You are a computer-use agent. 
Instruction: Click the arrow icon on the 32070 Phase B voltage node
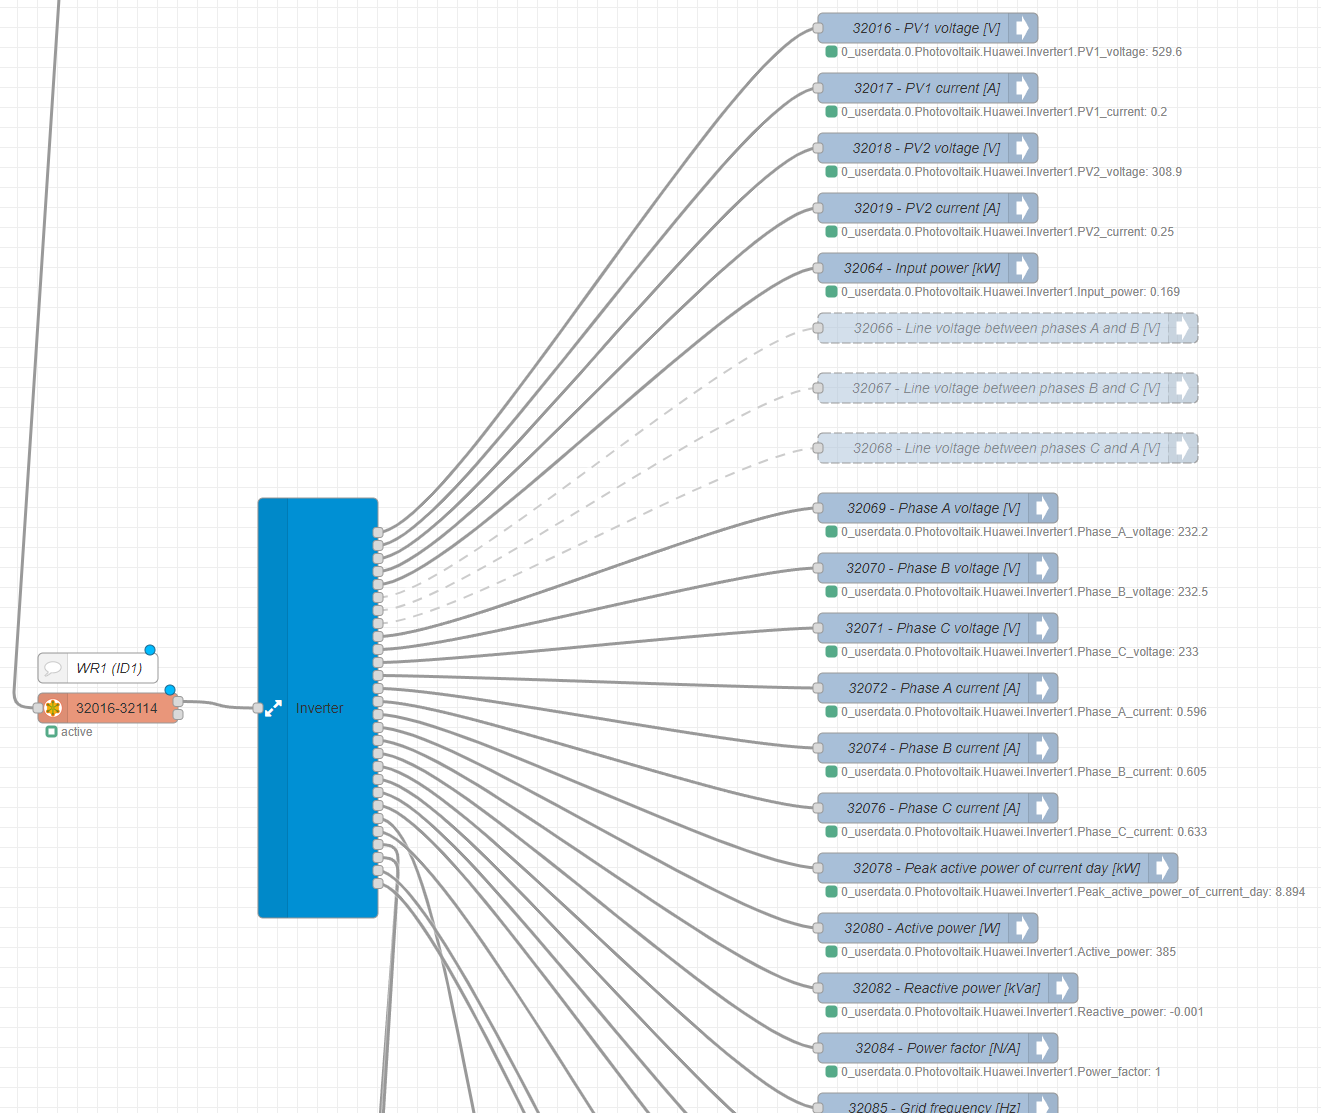1043,568
